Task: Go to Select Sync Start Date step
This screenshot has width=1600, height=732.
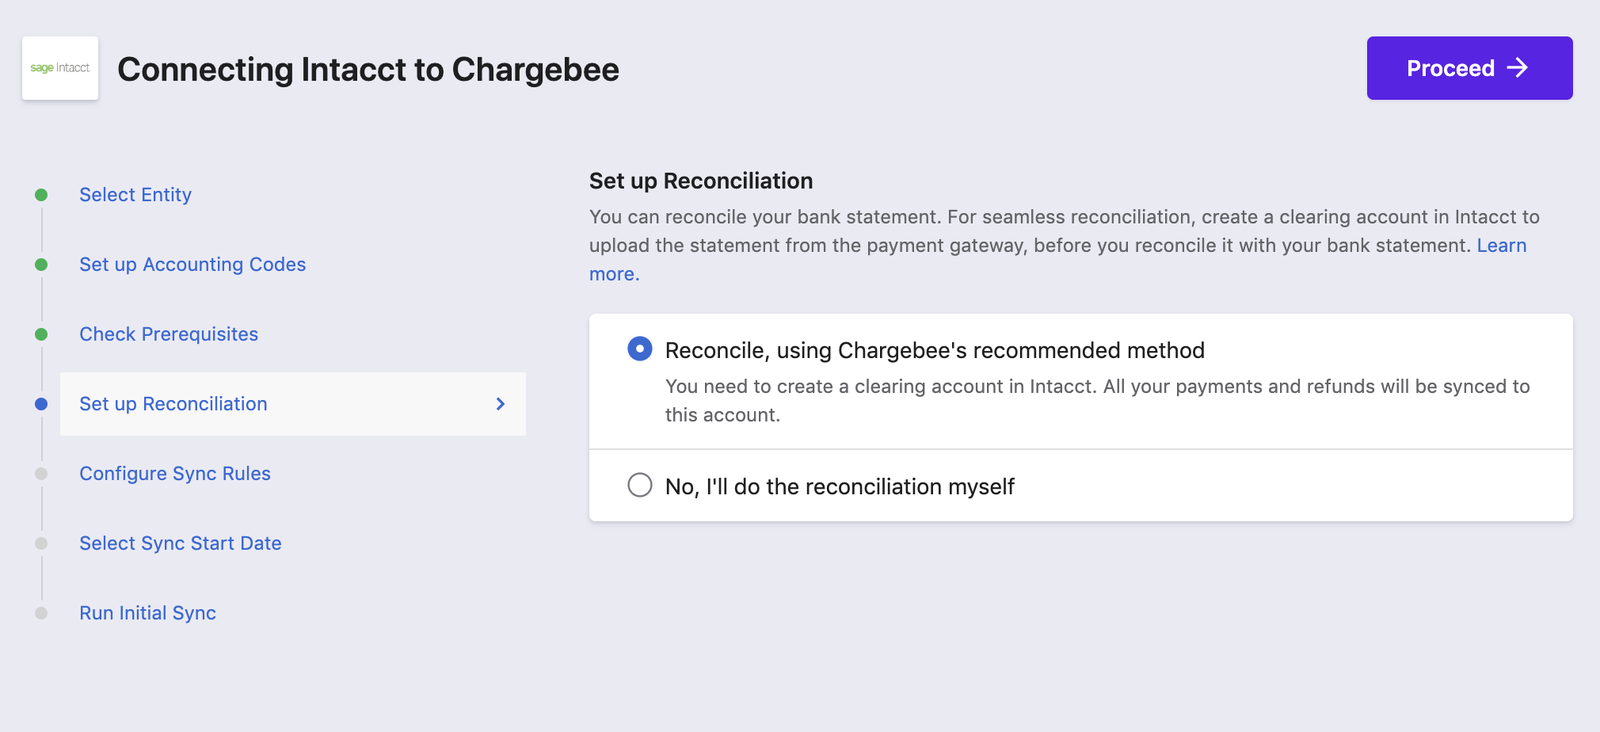Action: click(x=180, y=543)
